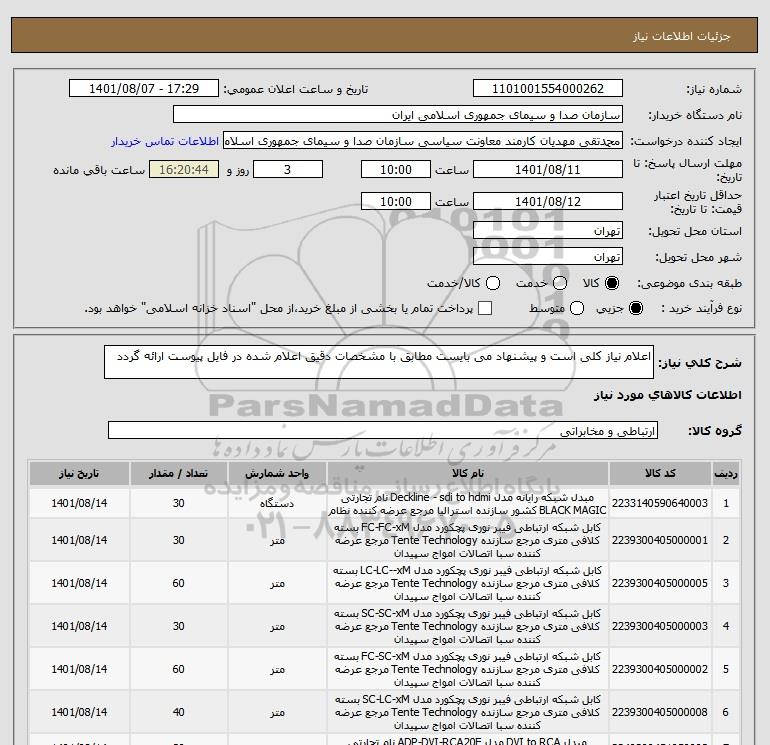The height and width of the screenshot is (745, 770).
Task: Open the اطلاعات تماس خریدار link
Action: click(165, 141)
